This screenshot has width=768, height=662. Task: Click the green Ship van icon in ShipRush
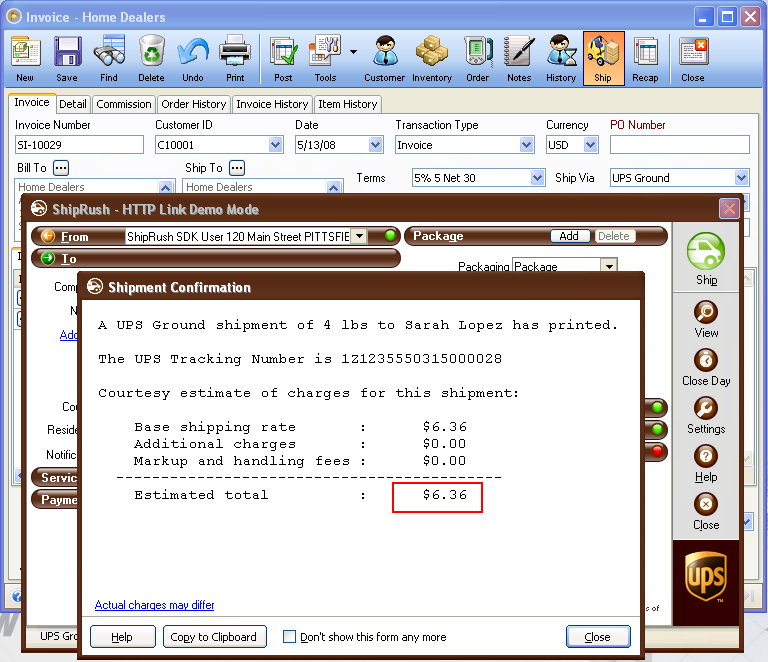tap(706, 250)
